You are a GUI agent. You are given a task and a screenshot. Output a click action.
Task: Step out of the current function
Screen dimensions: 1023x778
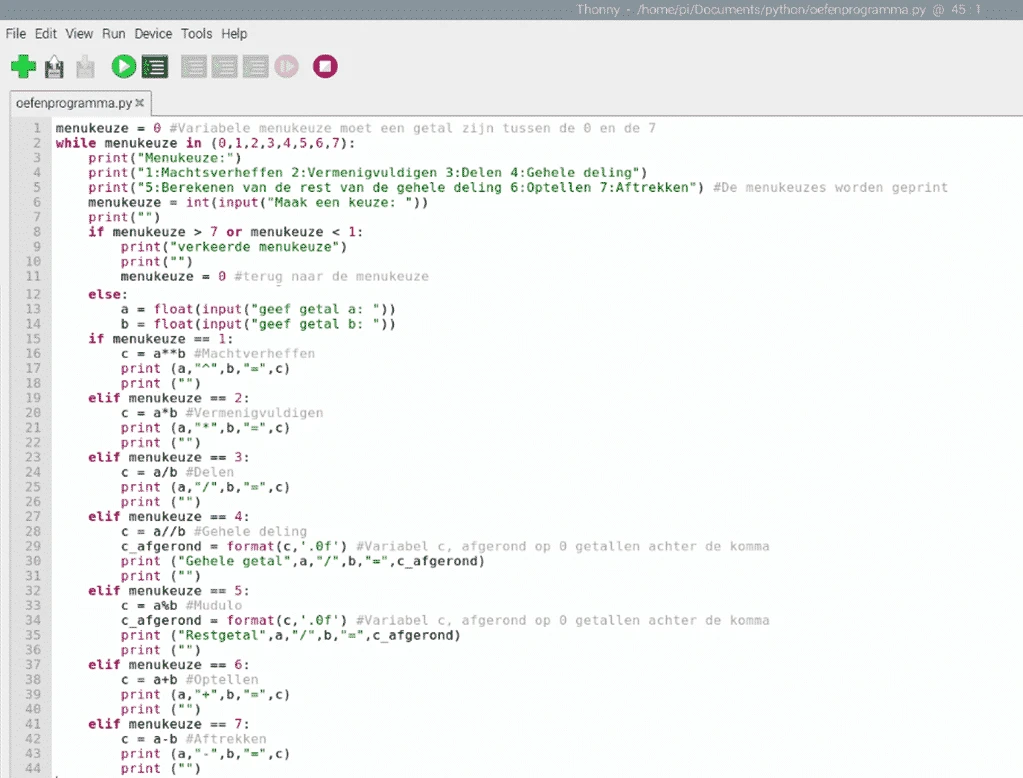coord(255,66)
